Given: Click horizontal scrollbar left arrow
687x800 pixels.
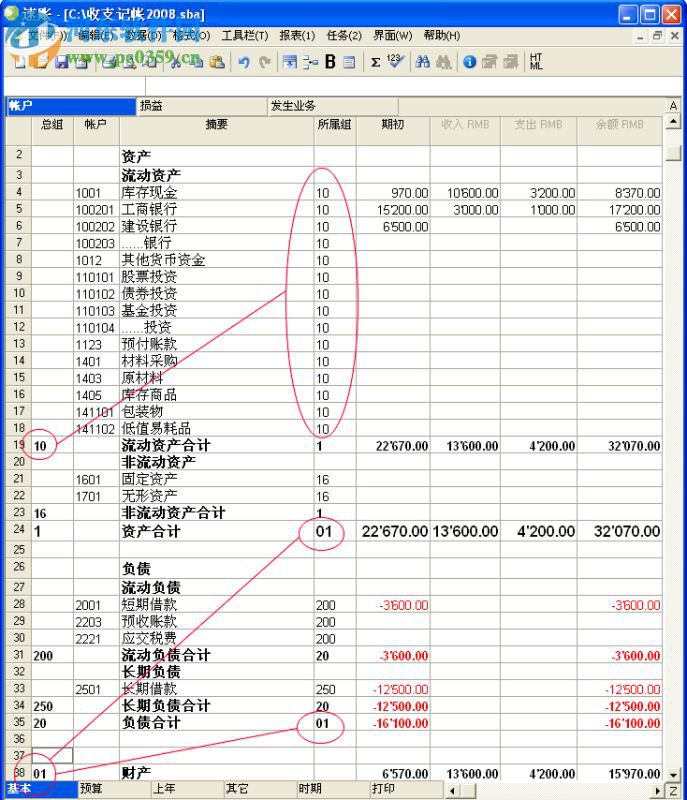Looking at the screenshot, I should (452, 791).
